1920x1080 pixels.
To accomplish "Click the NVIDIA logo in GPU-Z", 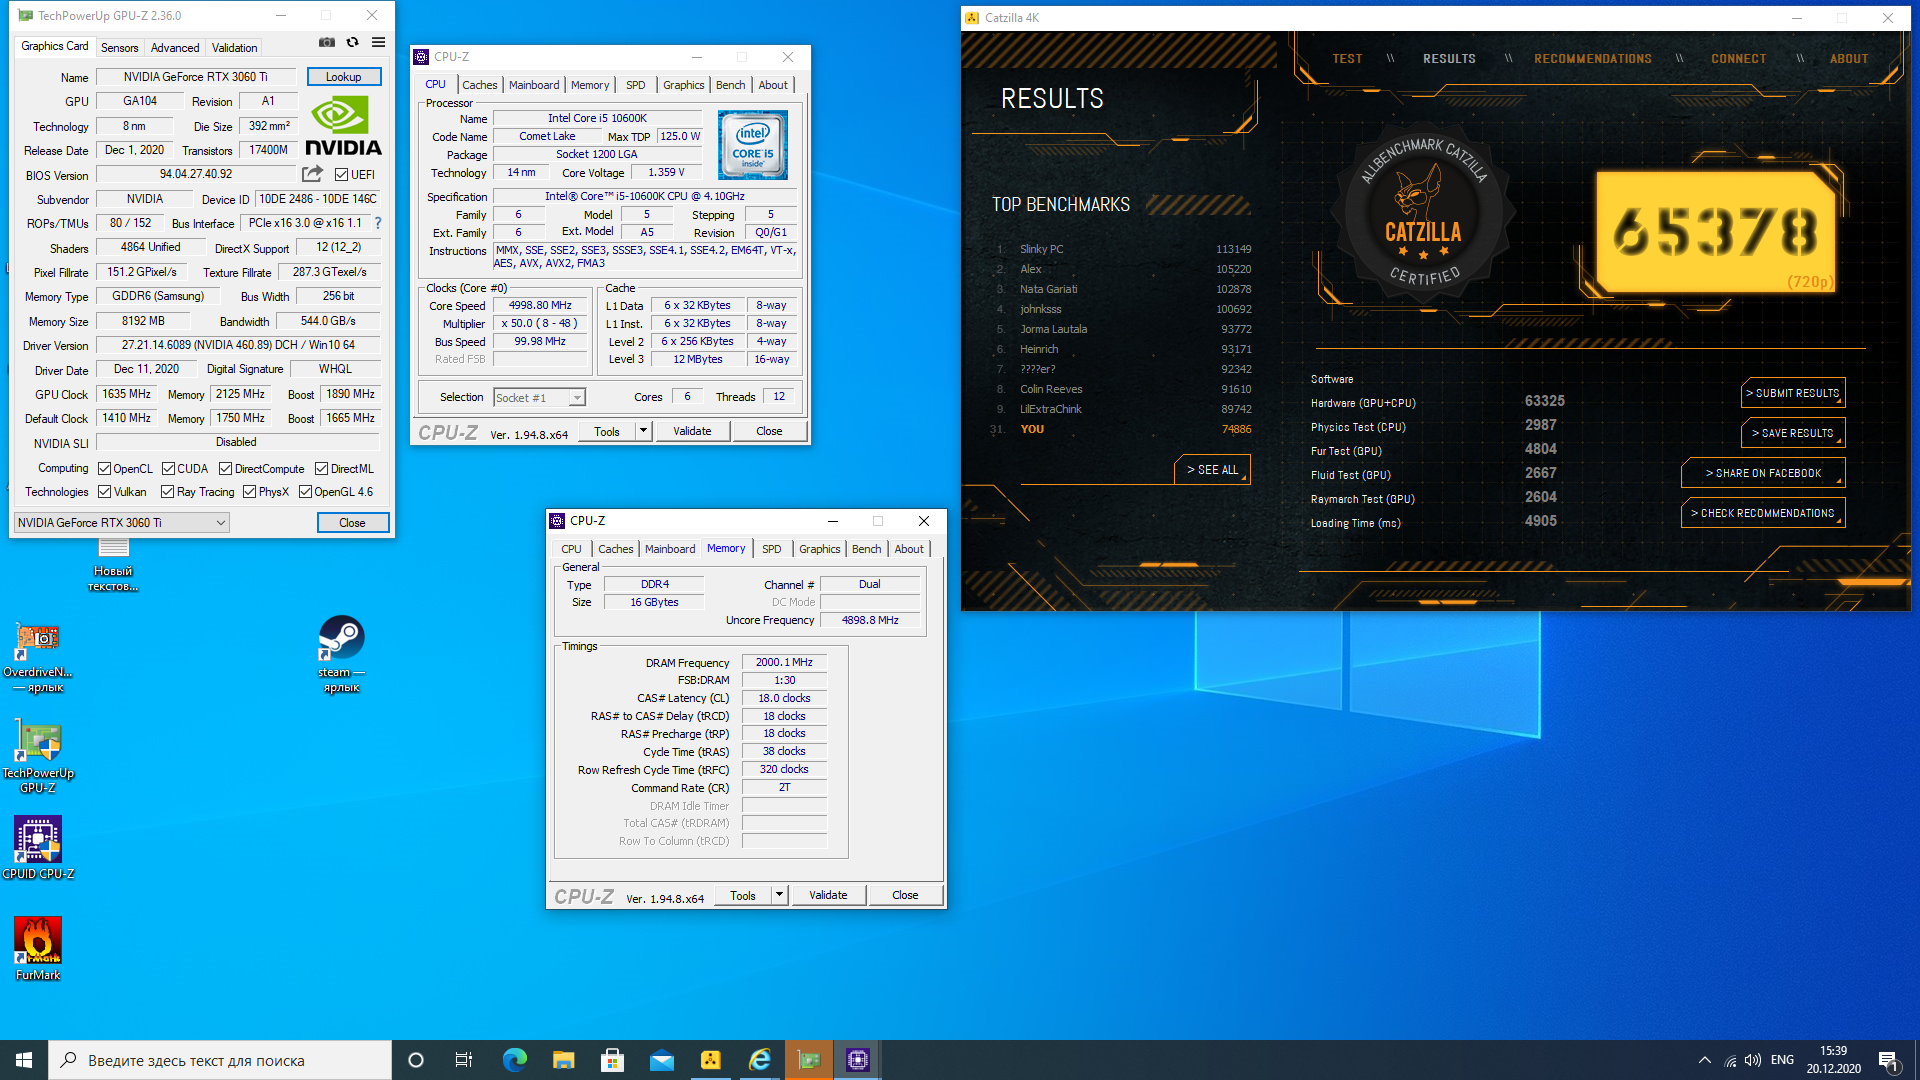I will 343,127.
